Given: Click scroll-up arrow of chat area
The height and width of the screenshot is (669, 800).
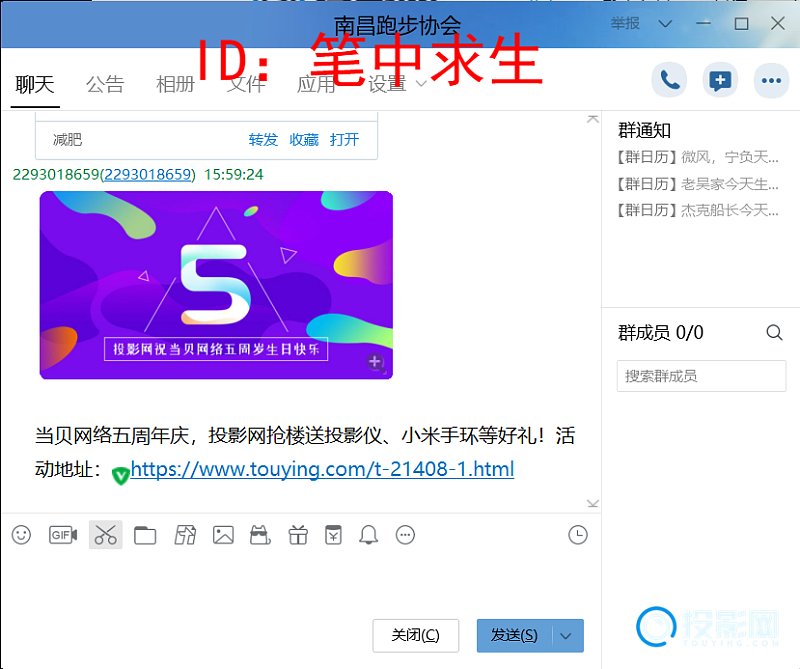Looking at the screenshot, I should tap(593, 119).
